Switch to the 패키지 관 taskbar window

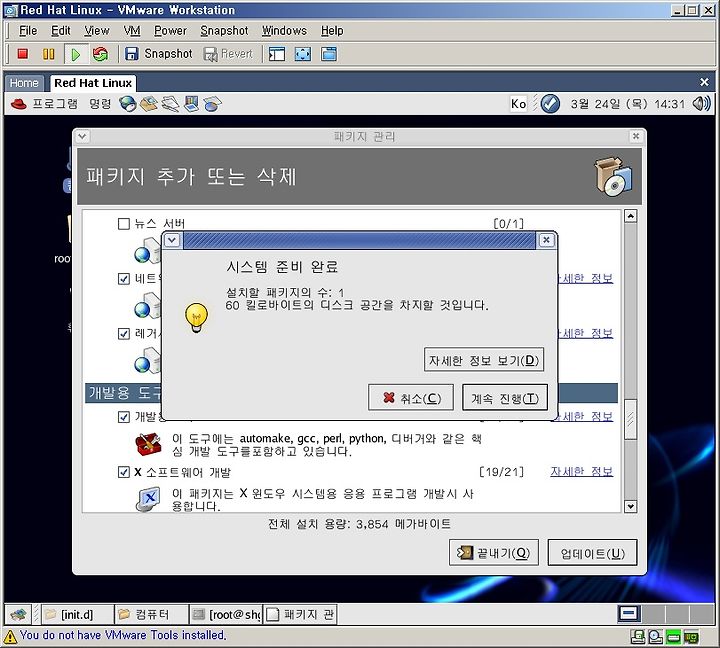(300, 614)
